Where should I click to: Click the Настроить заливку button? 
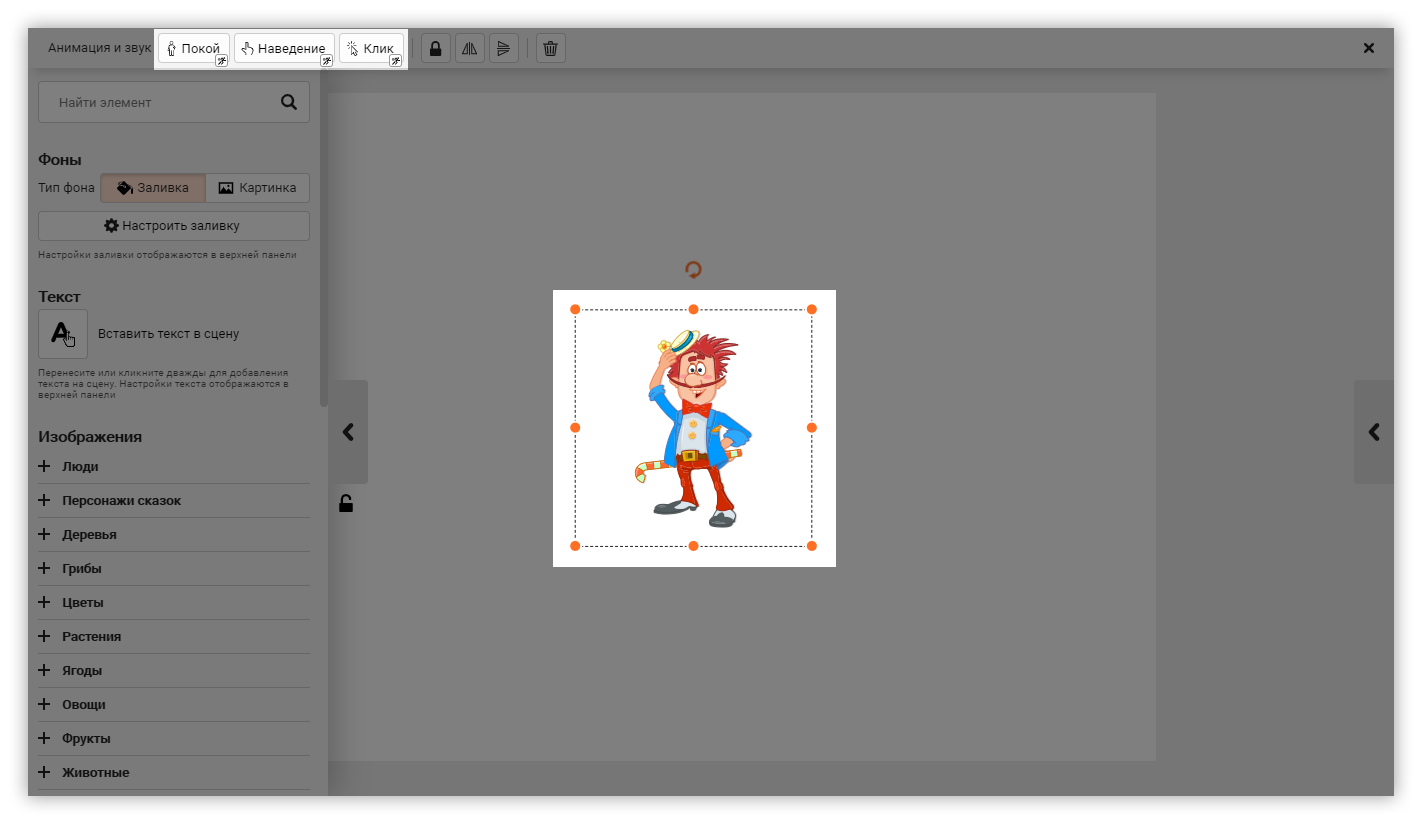click(173, 226)
